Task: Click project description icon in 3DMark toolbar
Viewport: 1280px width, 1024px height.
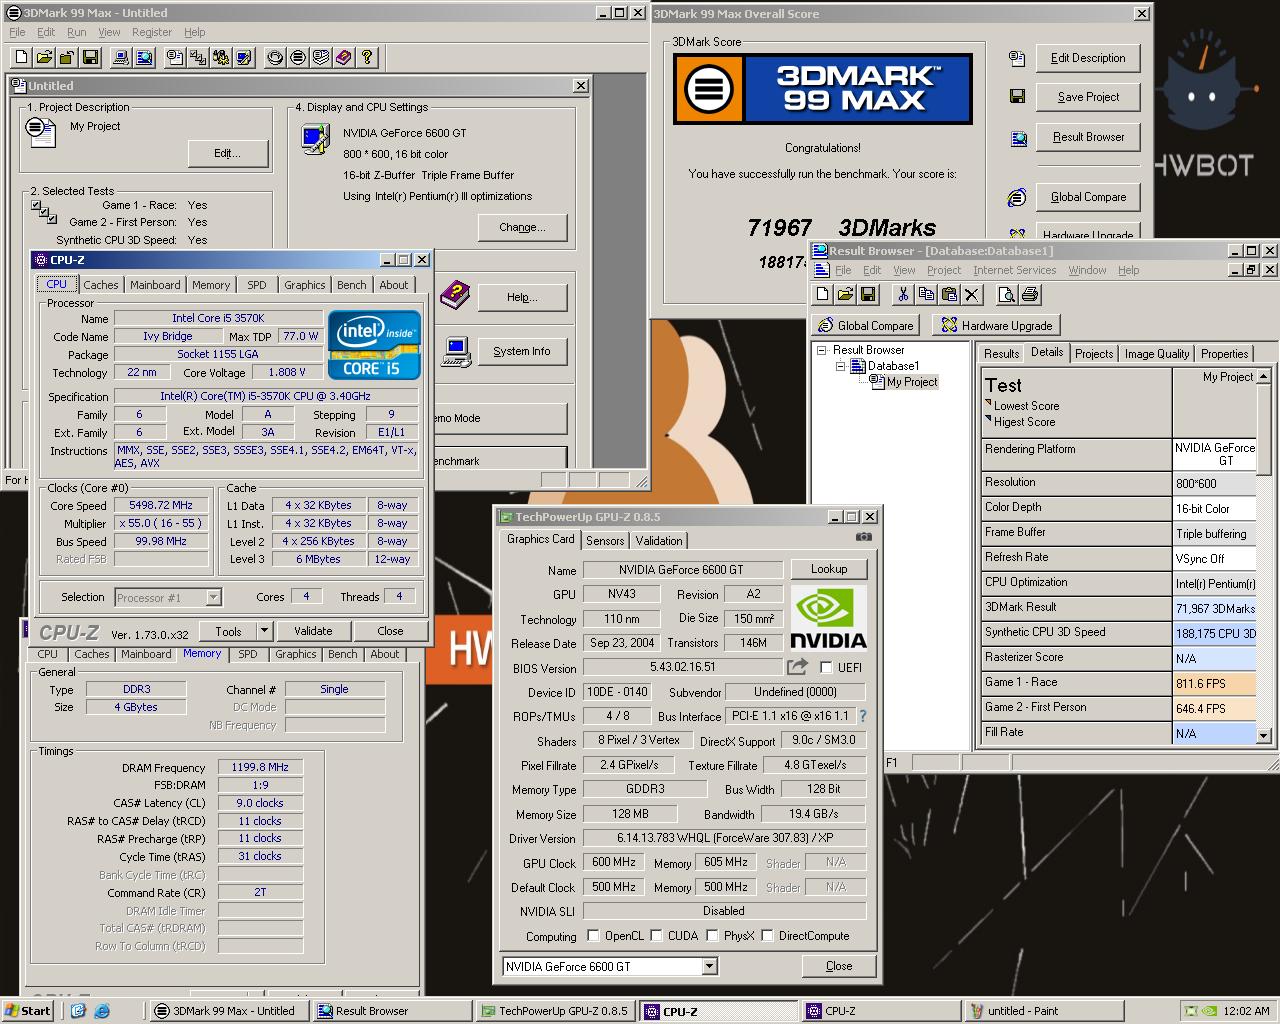Action: tap(175, 58)
